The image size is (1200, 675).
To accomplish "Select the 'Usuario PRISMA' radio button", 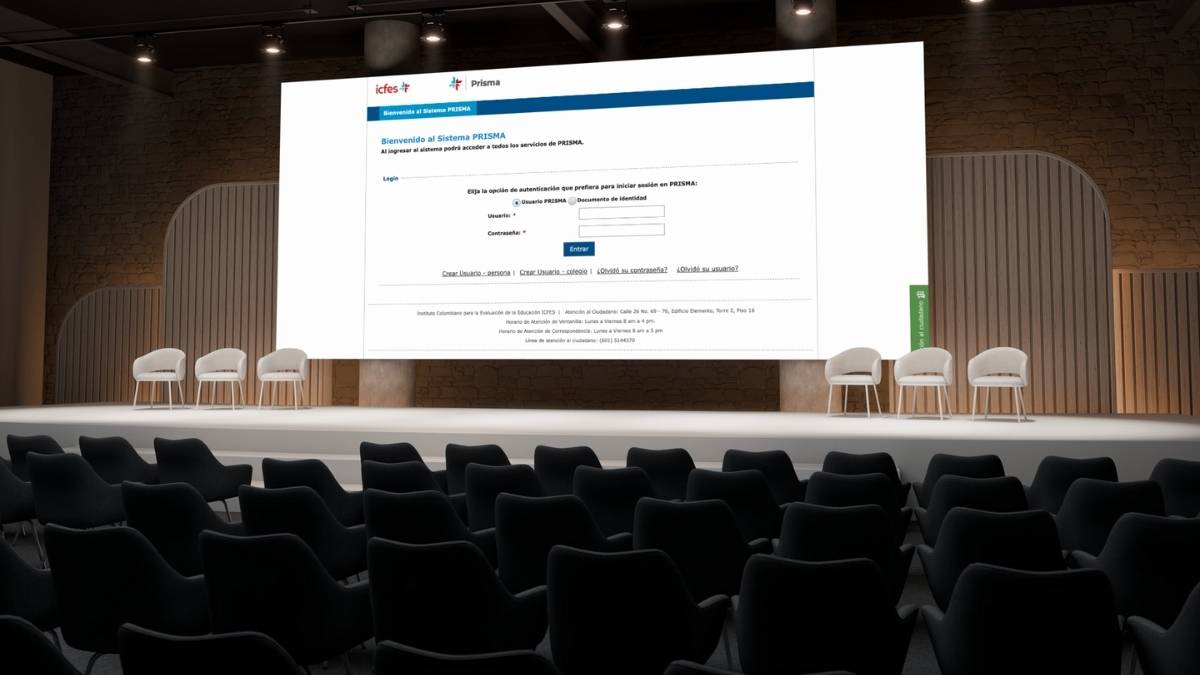I will tap(517, 202).
